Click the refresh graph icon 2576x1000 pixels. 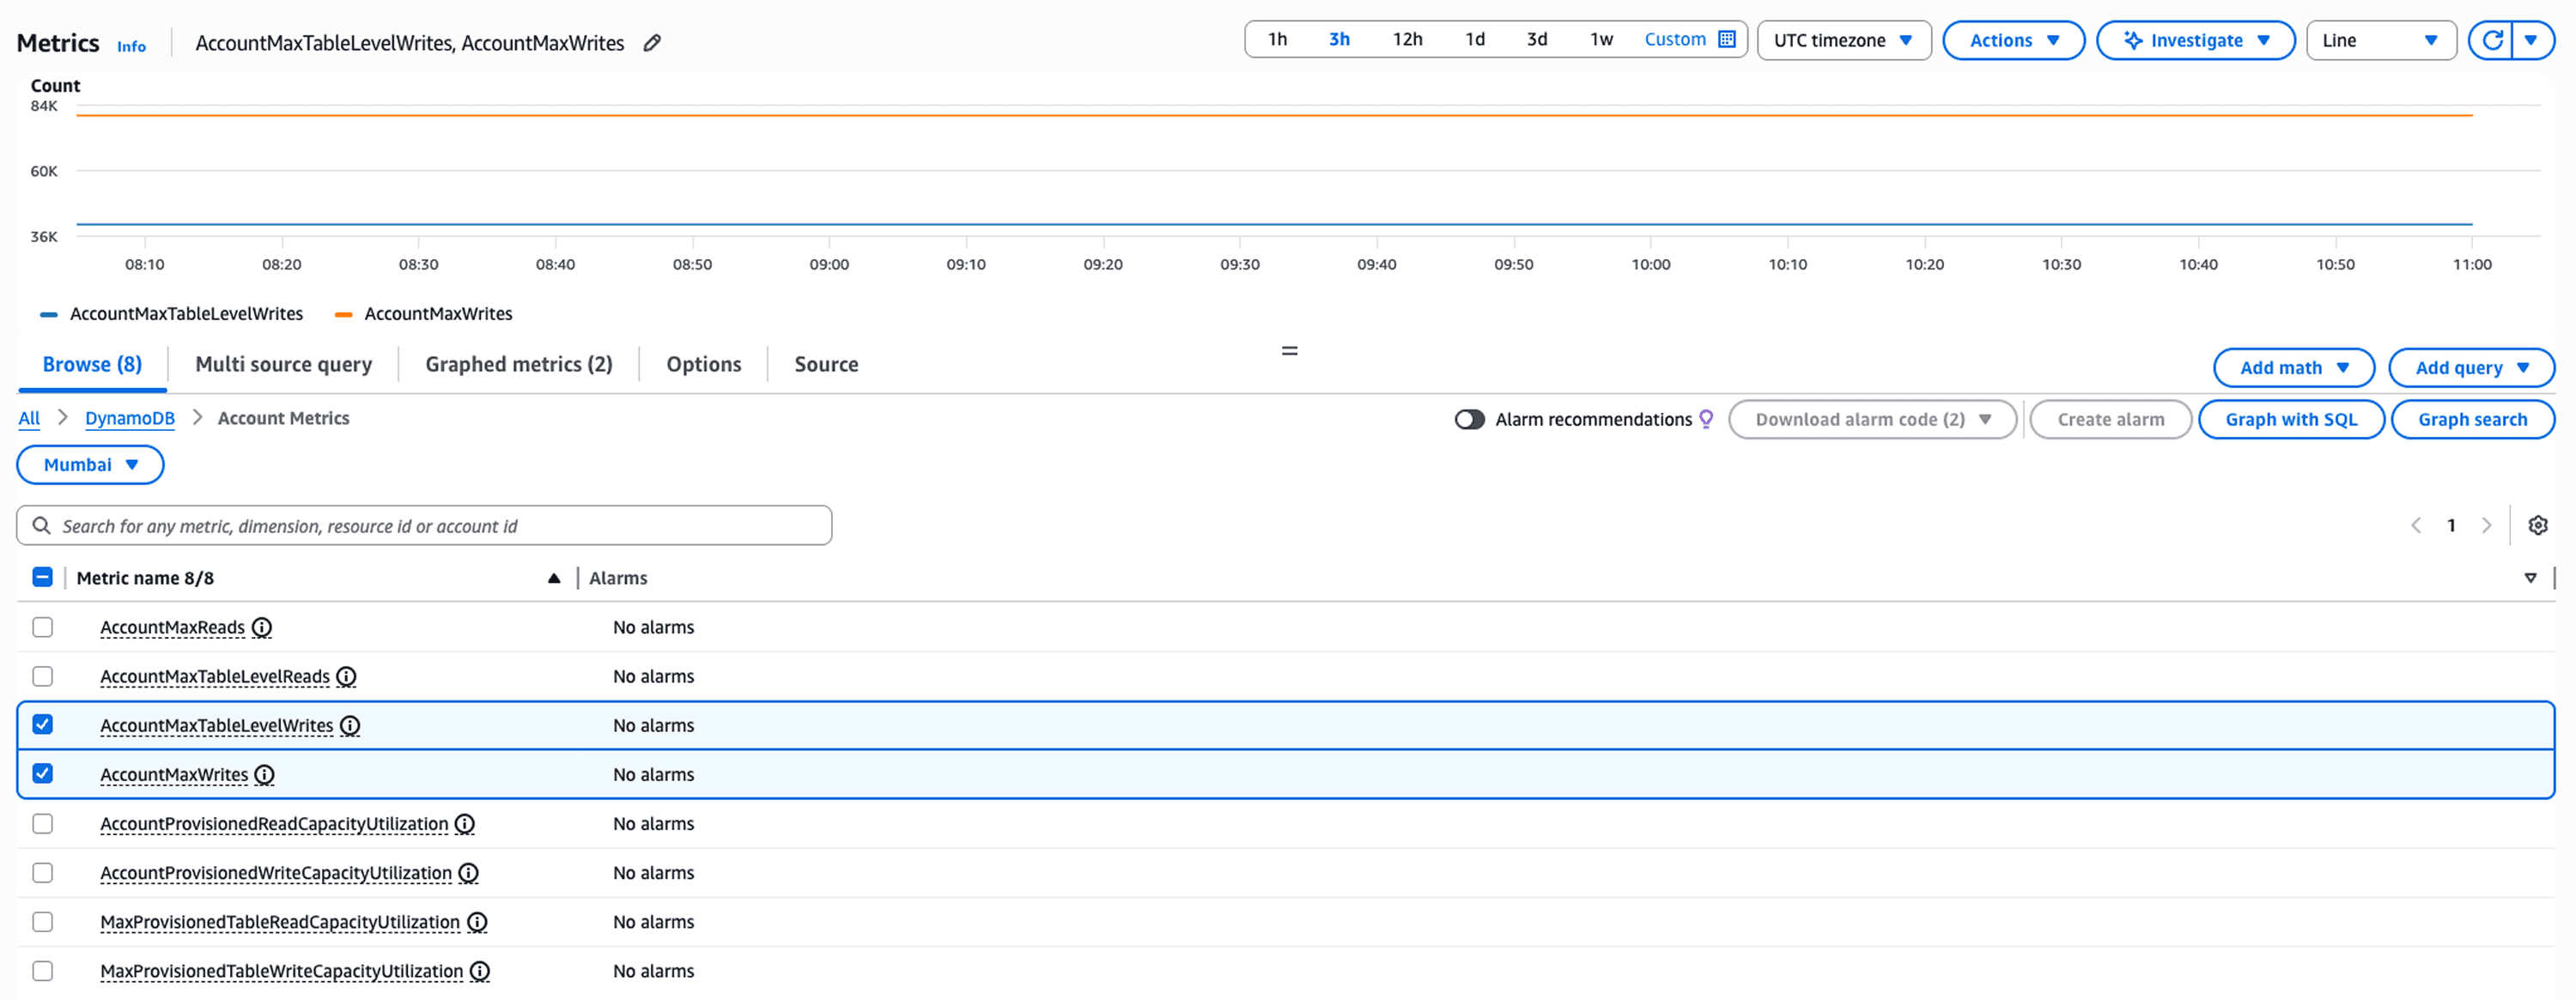click(x=2492, y=40)
